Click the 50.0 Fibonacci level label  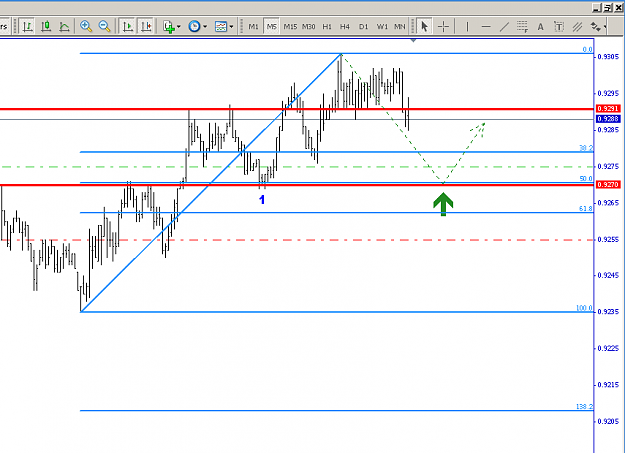(586, 179)
